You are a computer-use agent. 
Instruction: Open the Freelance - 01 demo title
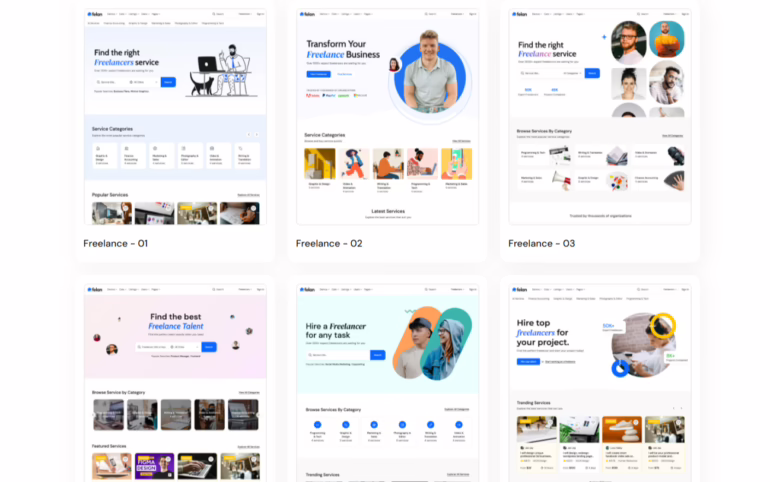point(115,243)
